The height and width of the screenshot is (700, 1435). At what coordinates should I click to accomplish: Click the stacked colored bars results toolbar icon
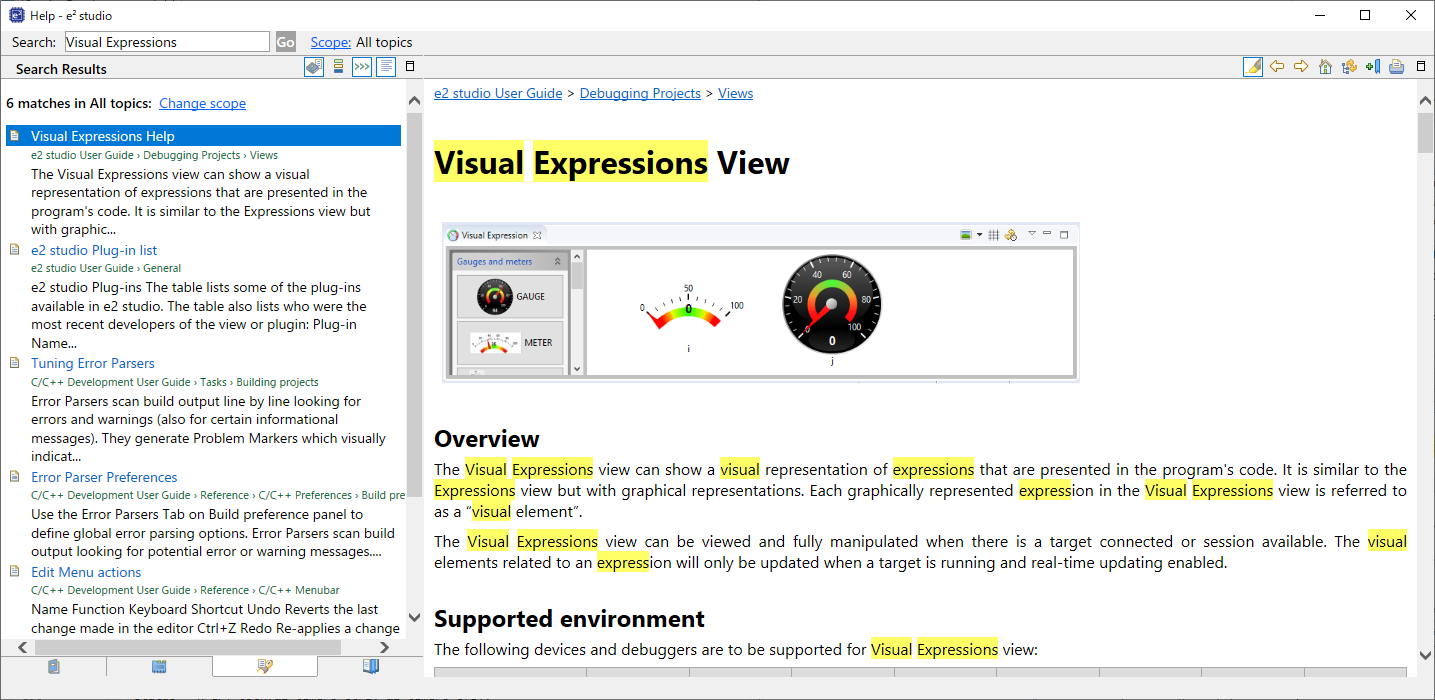pos(338,67)
